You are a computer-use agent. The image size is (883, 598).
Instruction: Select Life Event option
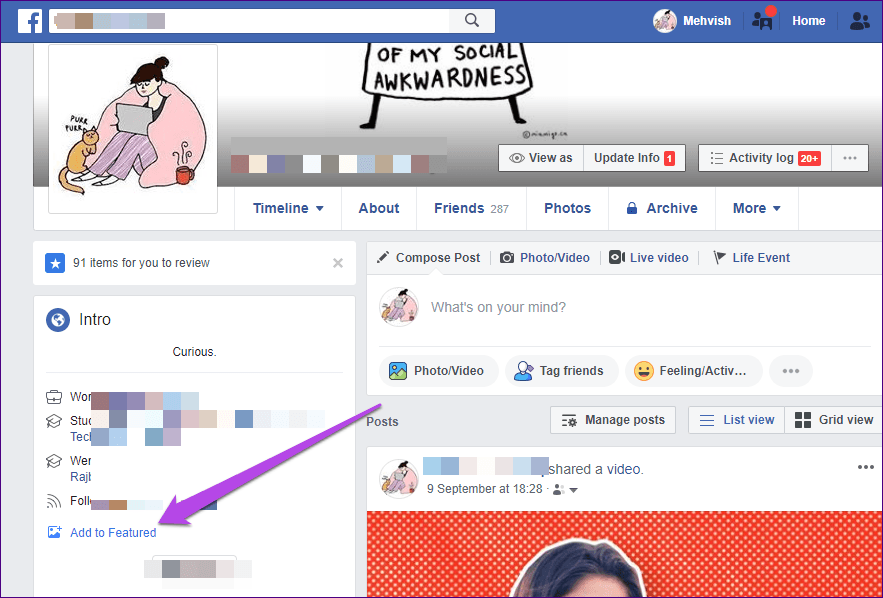(751, 258)
